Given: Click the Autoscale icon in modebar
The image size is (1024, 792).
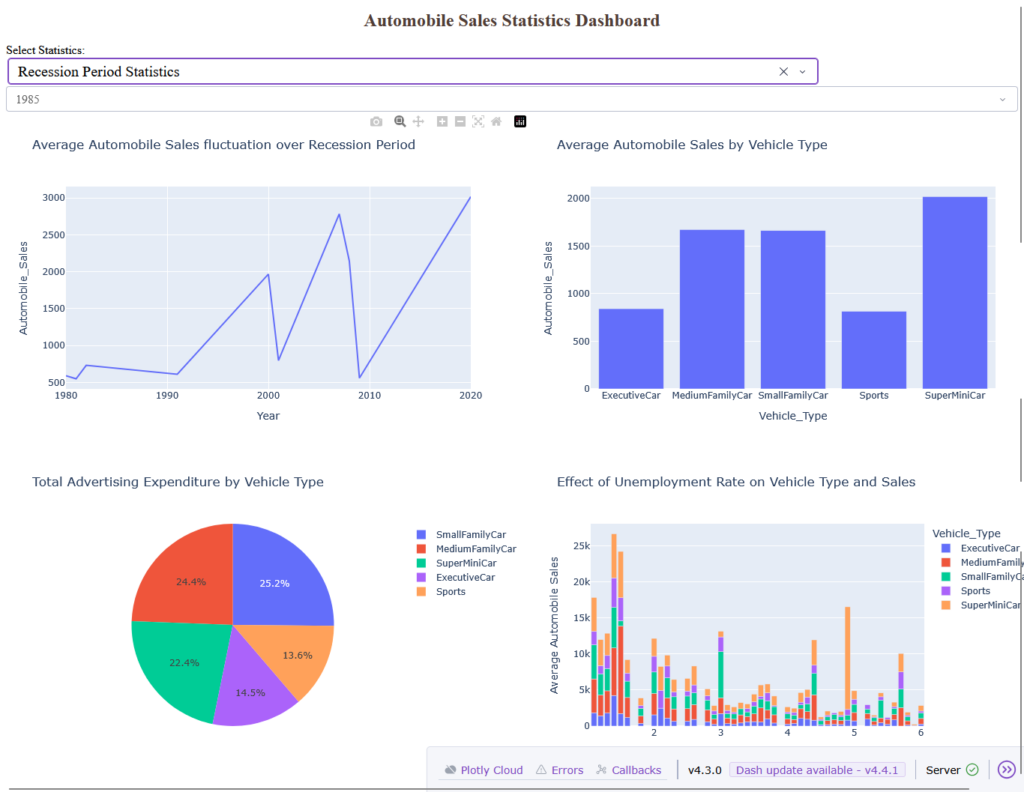Looking at the screenshot, I should [x=478, y=121].
